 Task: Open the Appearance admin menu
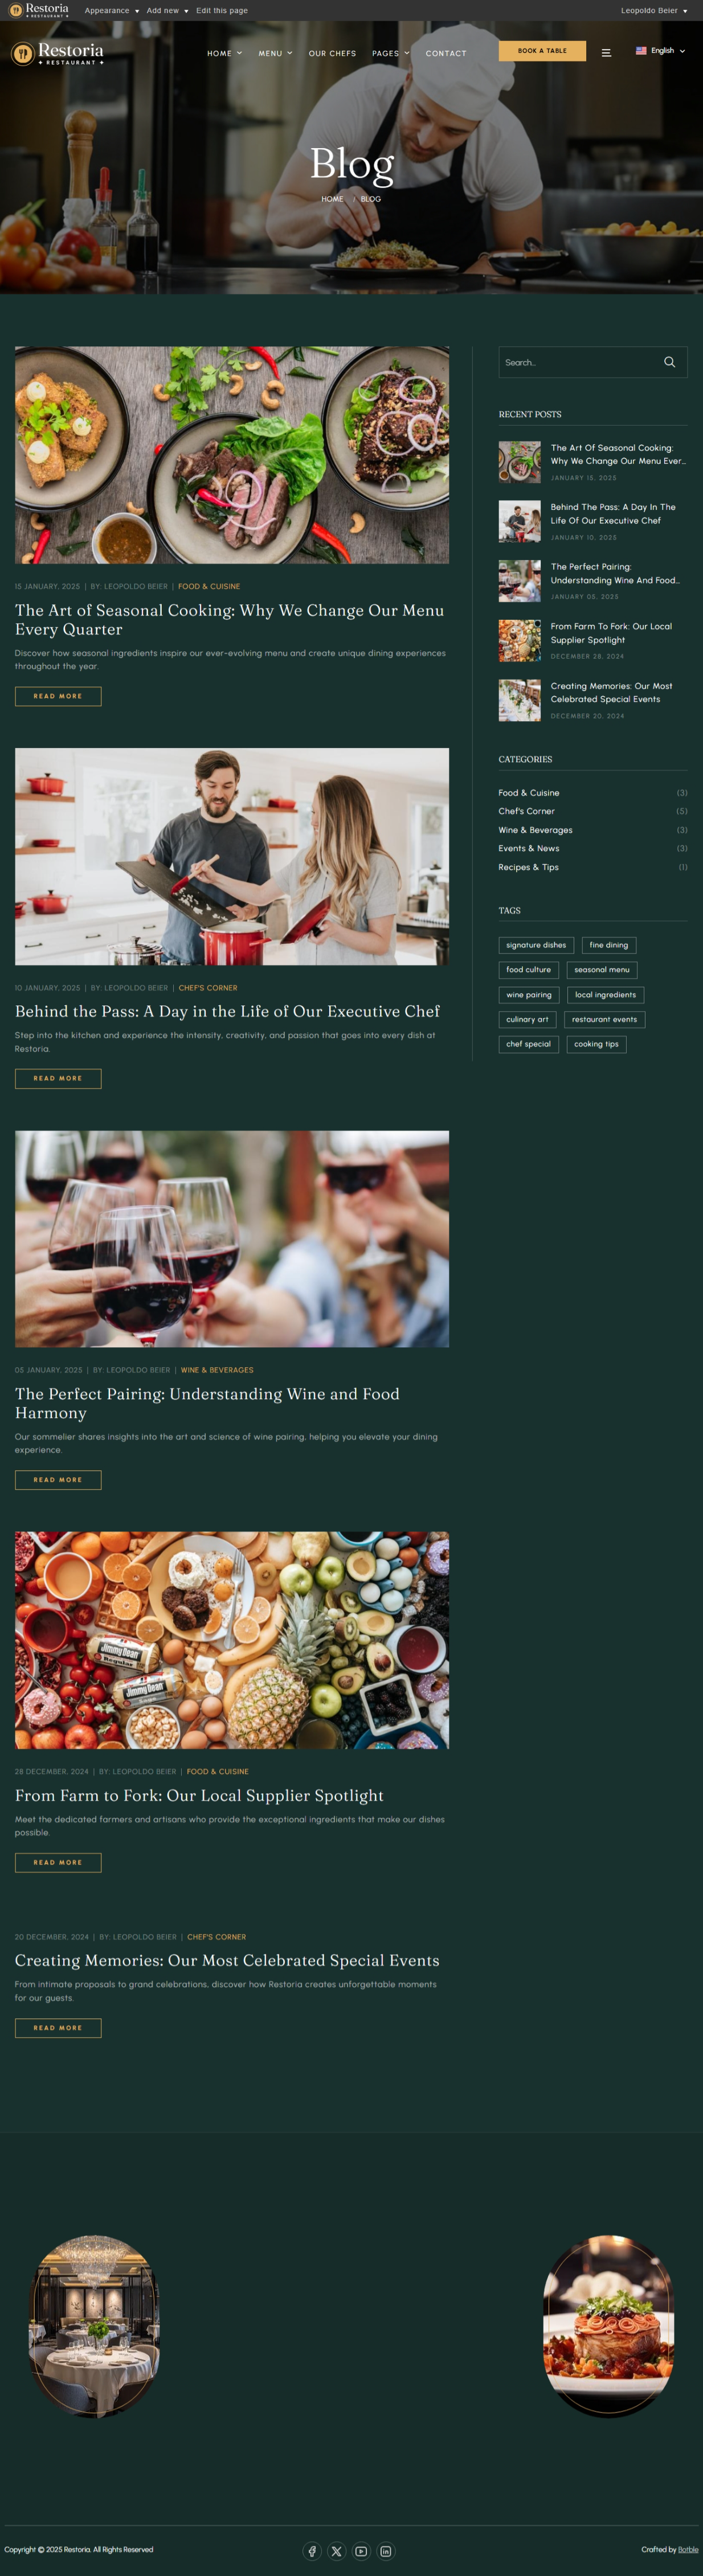[x=111, y=10]
